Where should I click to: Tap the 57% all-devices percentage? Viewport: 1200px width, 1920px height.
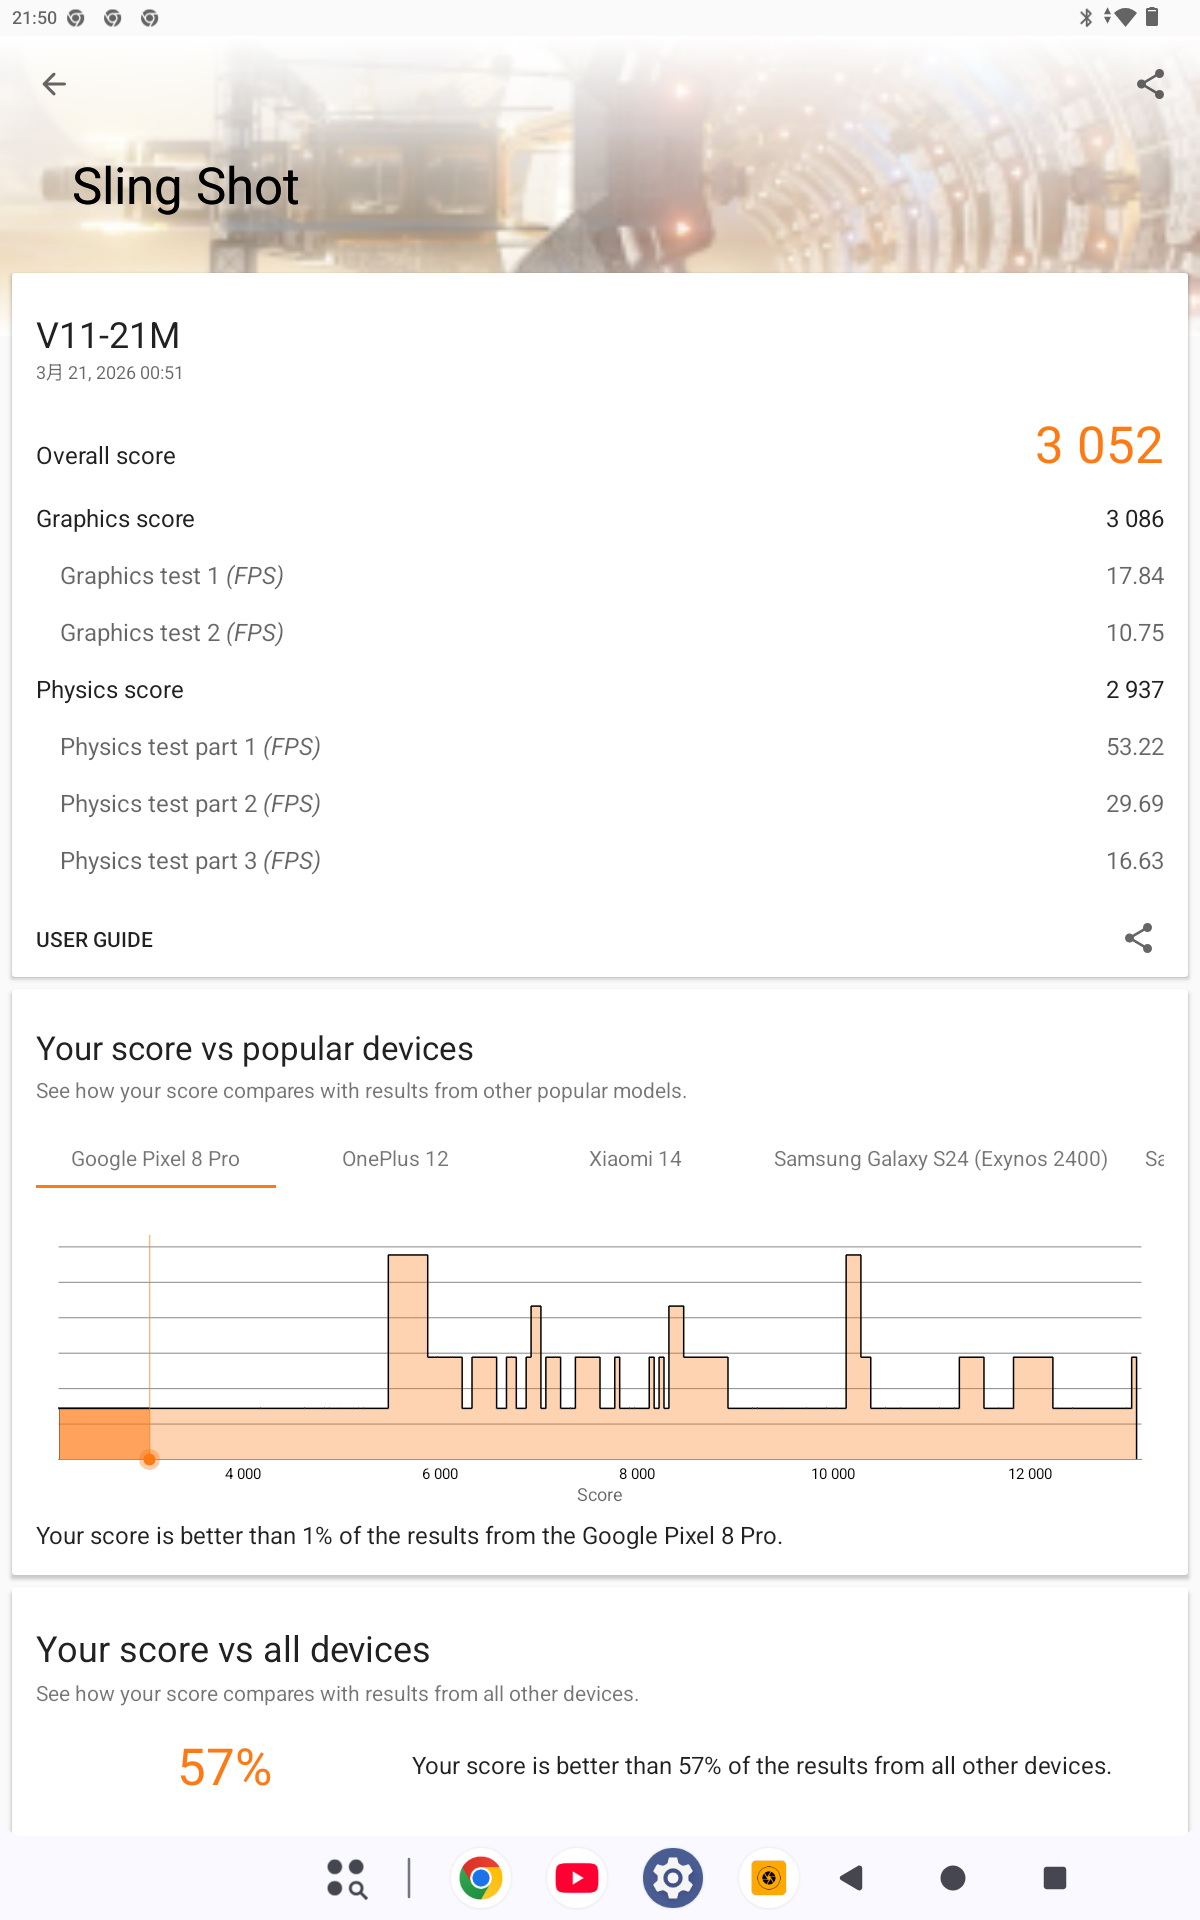click(x=225, y=1767)
